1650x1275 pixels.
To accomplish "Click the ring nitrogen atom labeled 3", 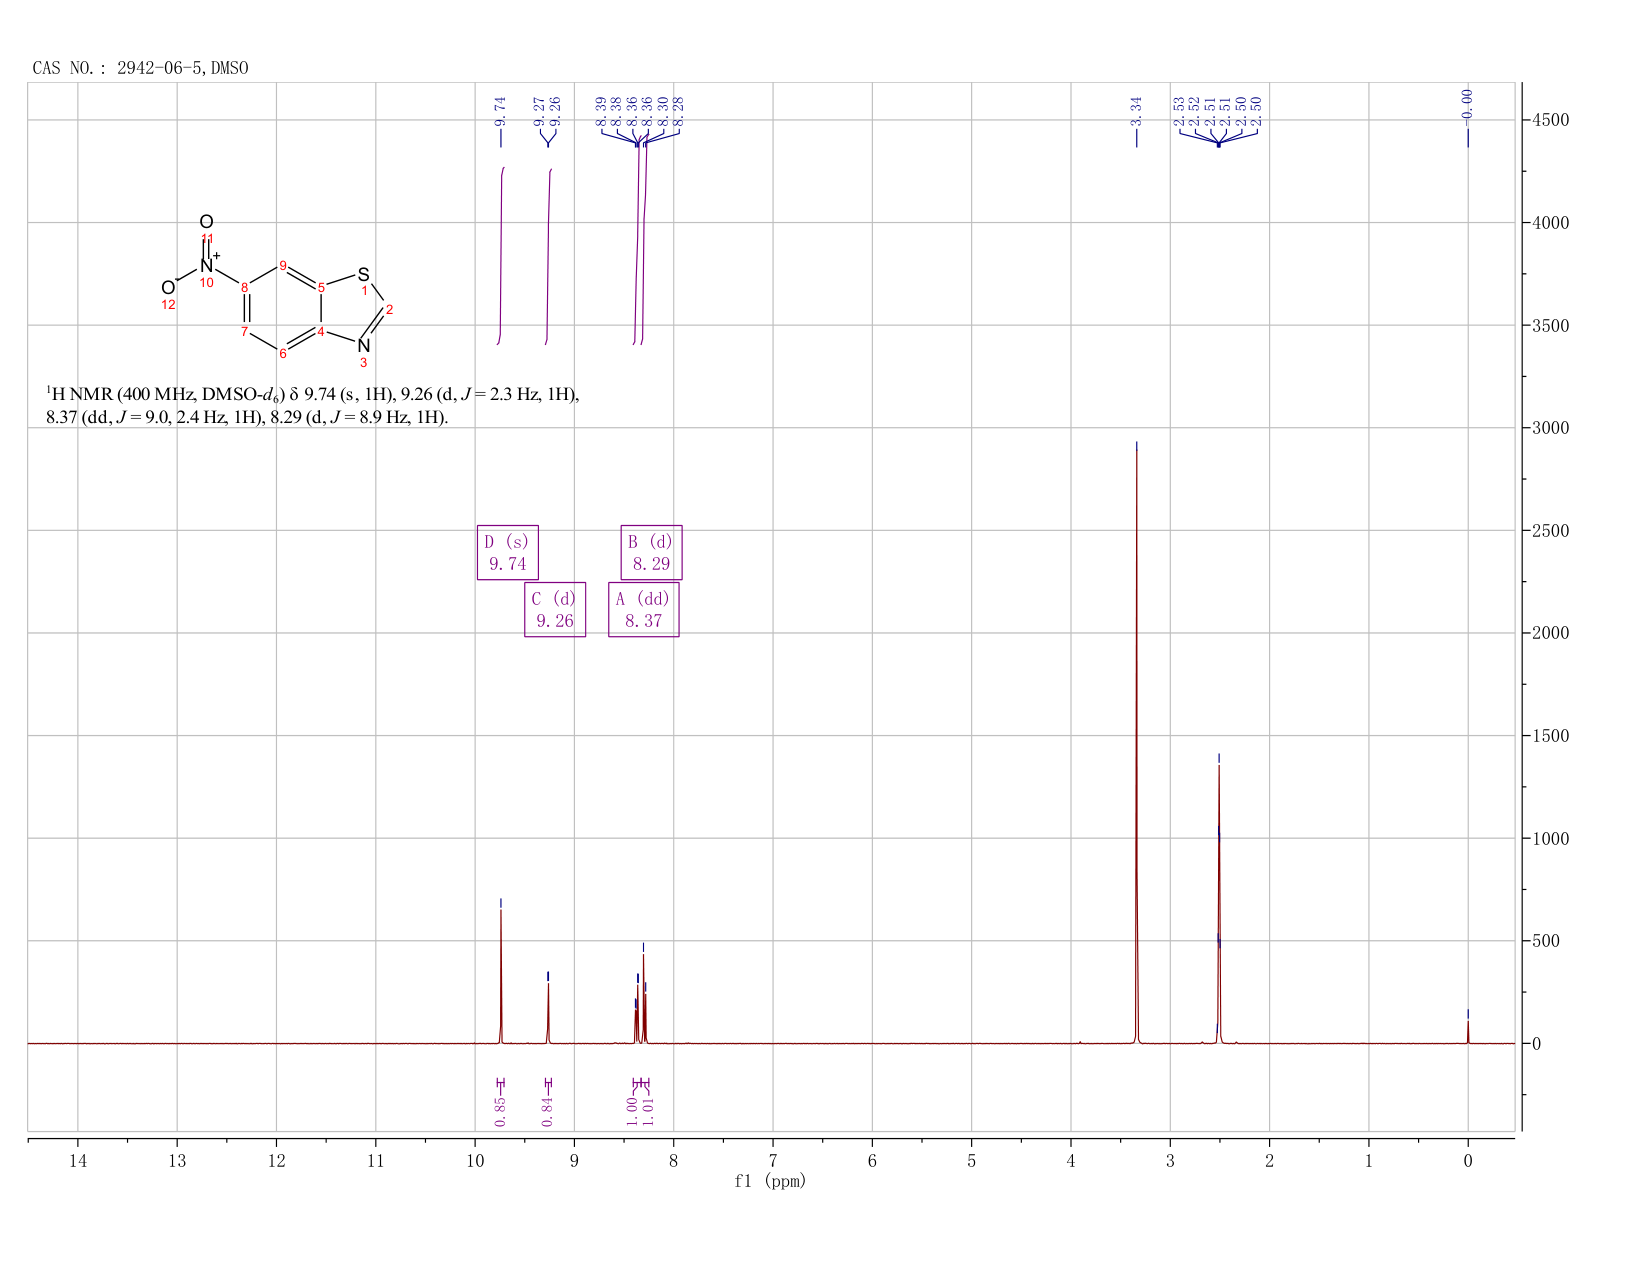I will (364, 346).
